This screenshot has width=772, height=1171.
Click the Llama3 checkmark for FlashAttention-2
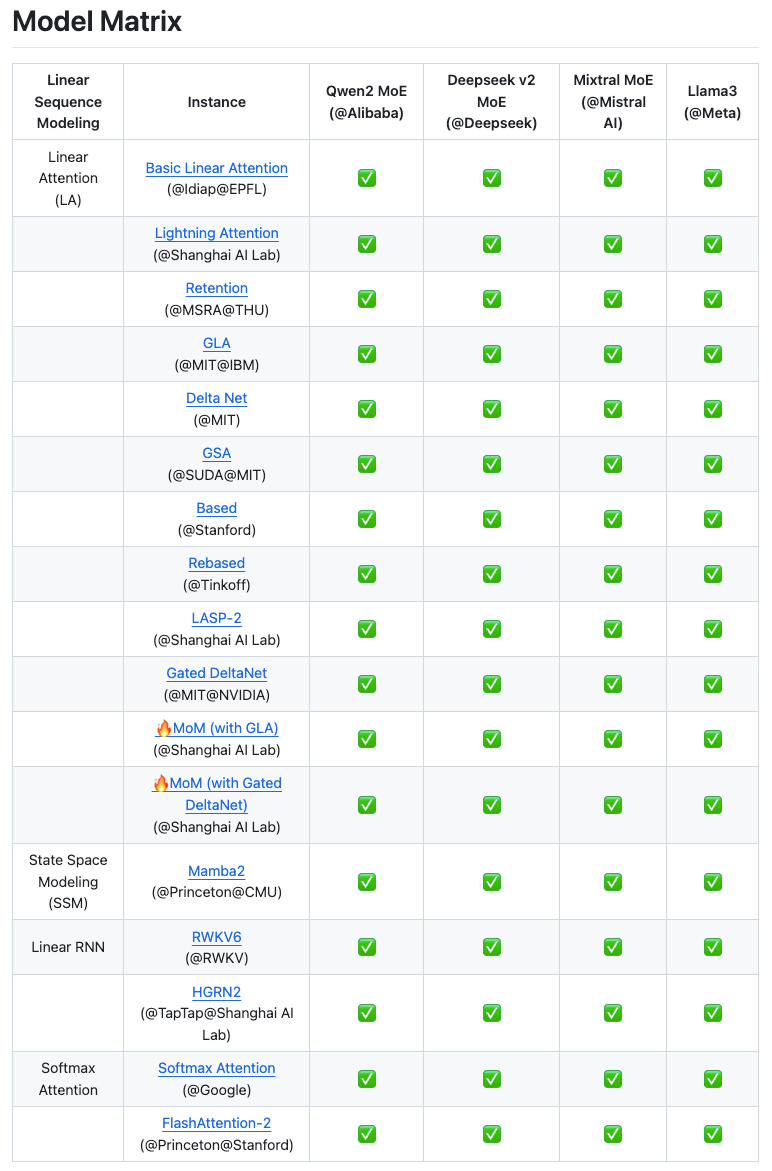pyautogui.click(x=712, y=1133)
